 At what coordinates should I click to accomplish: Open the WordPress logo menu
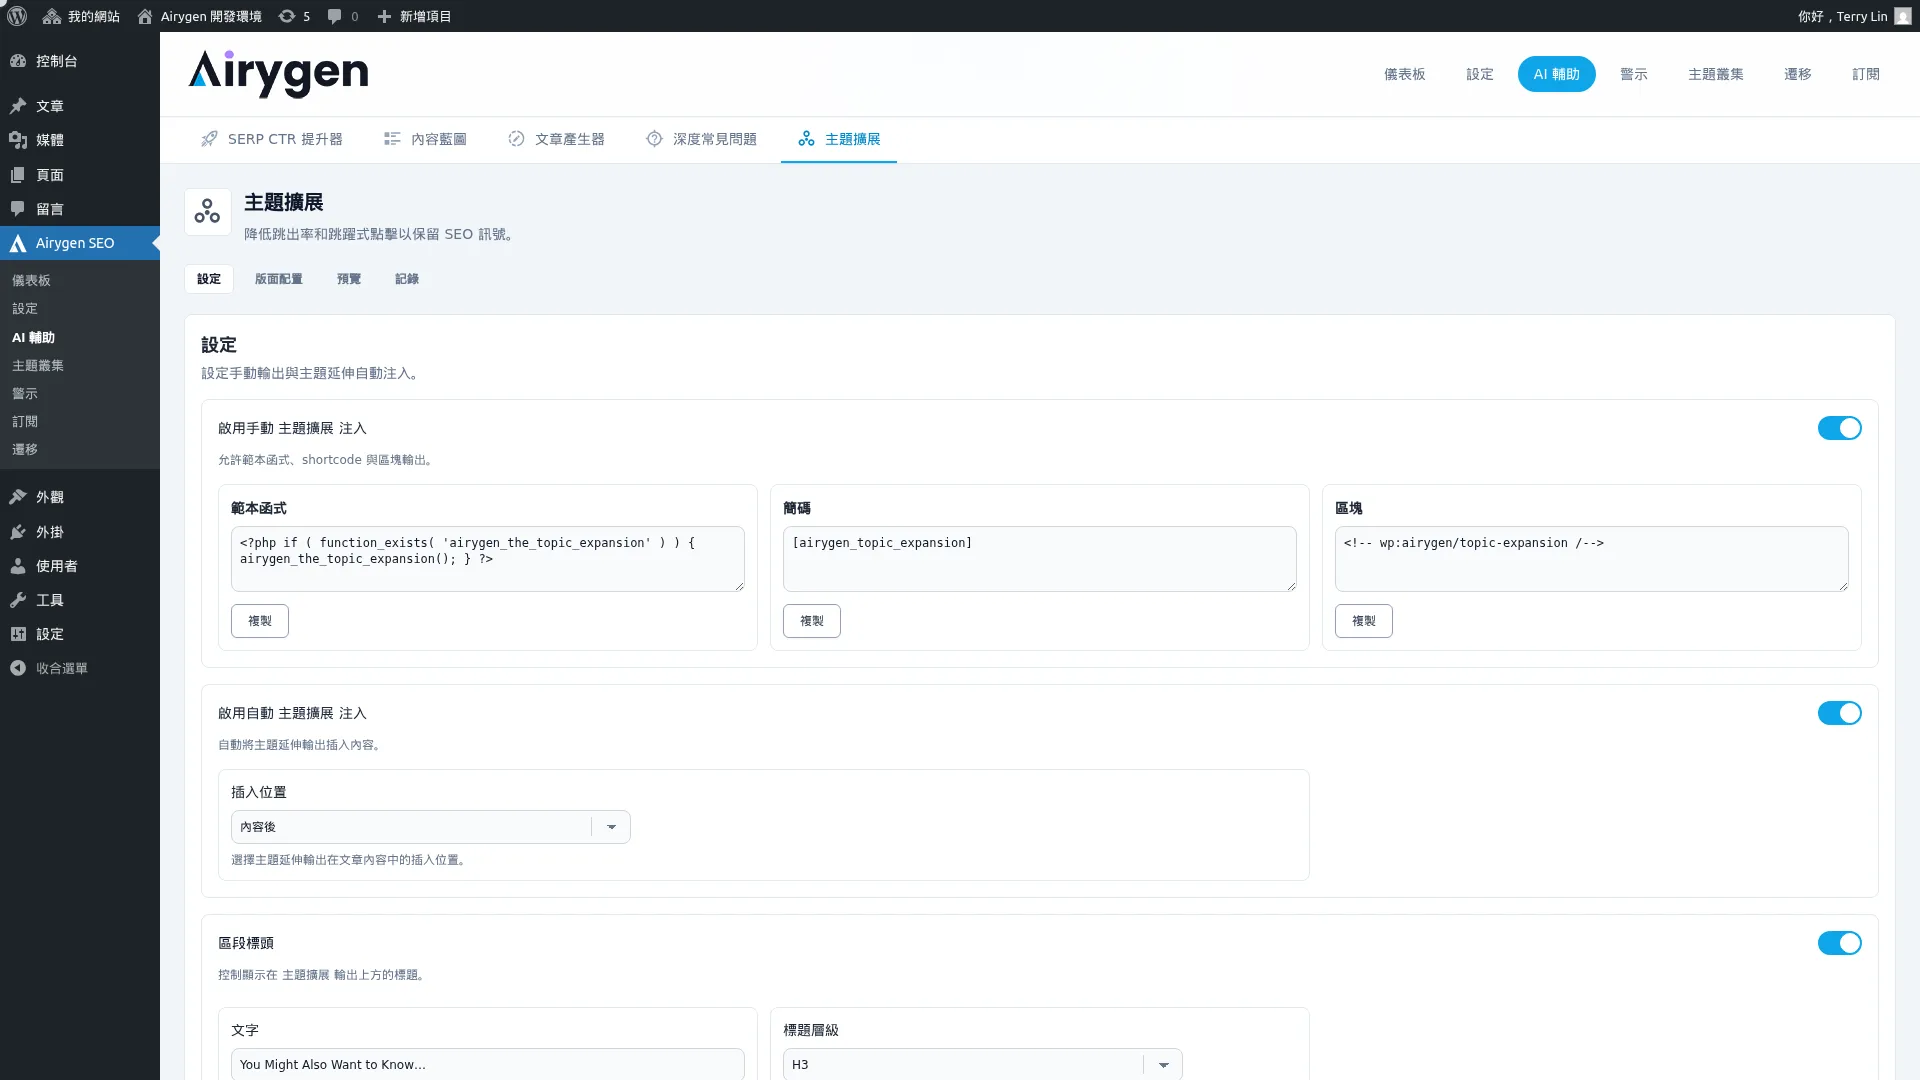(x=17, y=16)
